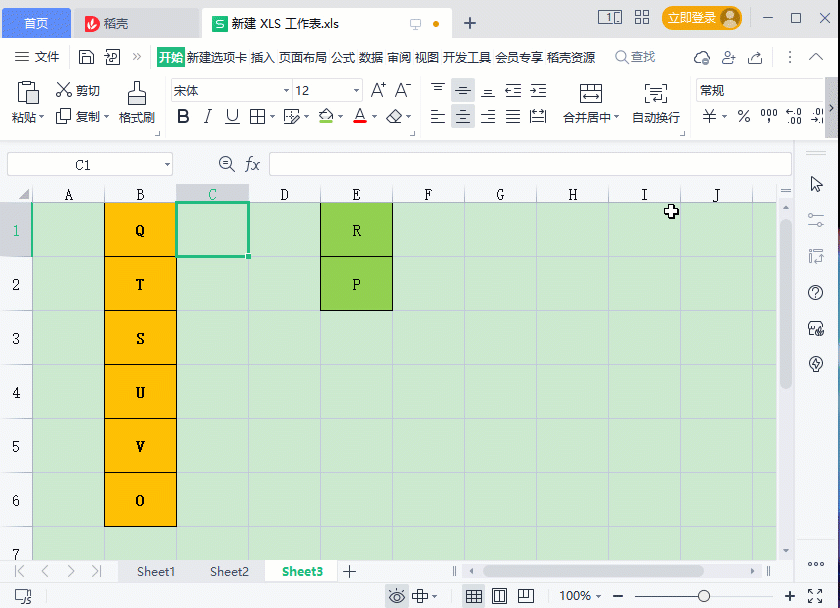This screenshot has height=608, width=840.
Task: Click the increase decimal places icon
Action: click(793, 116)
